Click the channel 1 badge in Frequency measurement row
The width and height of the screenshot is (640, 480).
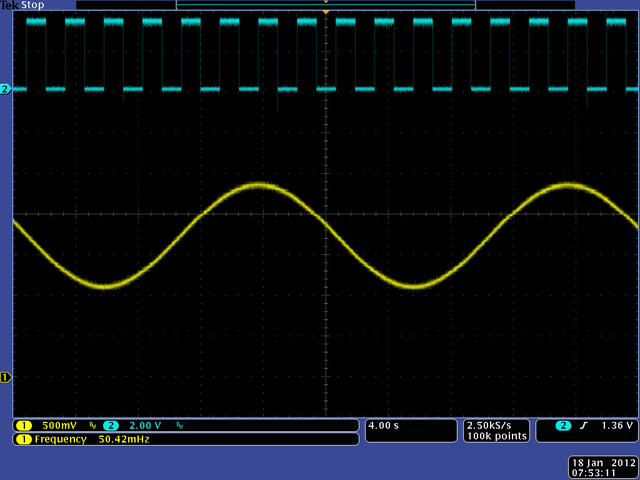coord(22,439)
